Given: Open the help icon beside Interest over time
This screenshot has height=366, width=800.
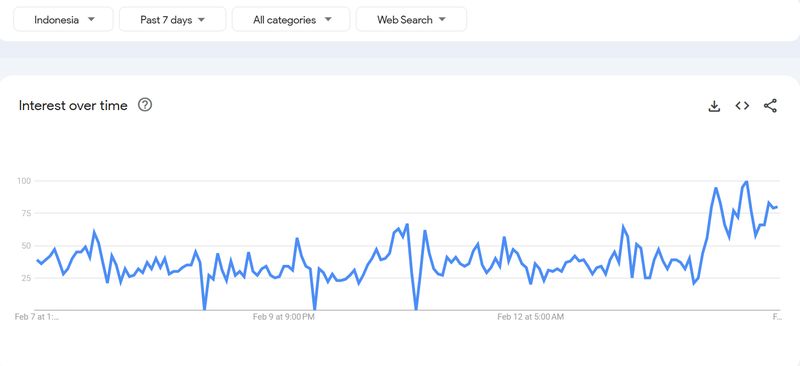Looking at the screenshot, I should [145, 105].
